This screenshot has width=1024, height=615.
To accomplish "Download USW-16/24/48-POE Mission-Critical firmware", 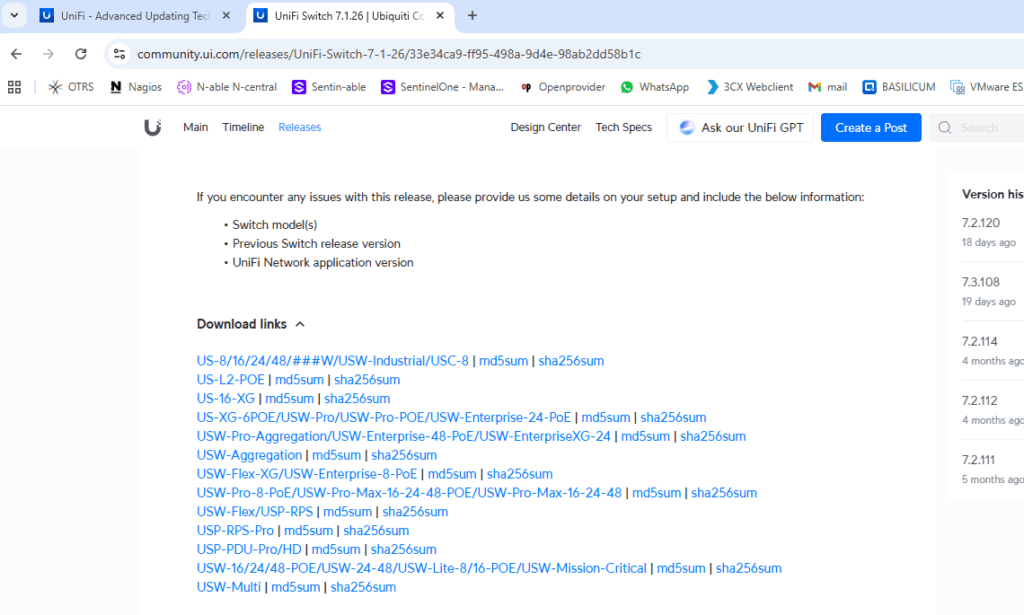I will point(421,569).
